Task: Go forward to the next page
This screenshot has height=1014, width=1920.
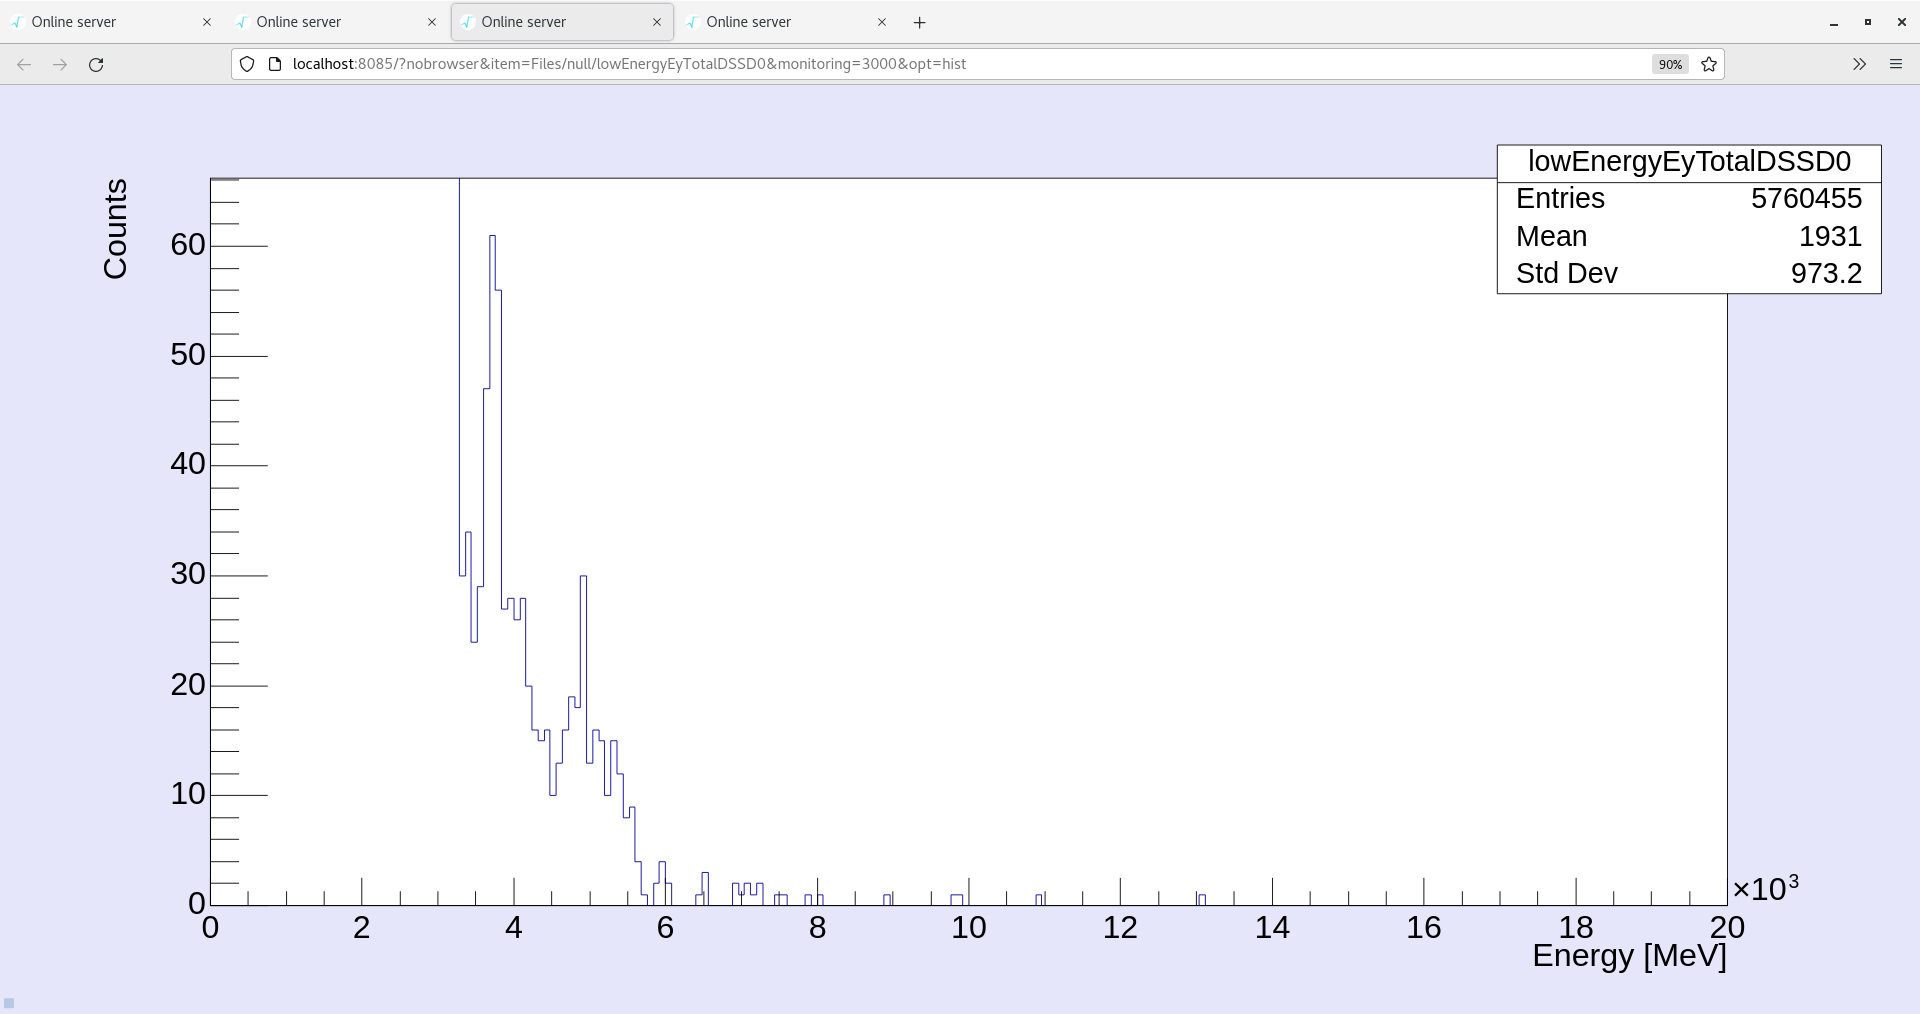Action: coord(60,64)
